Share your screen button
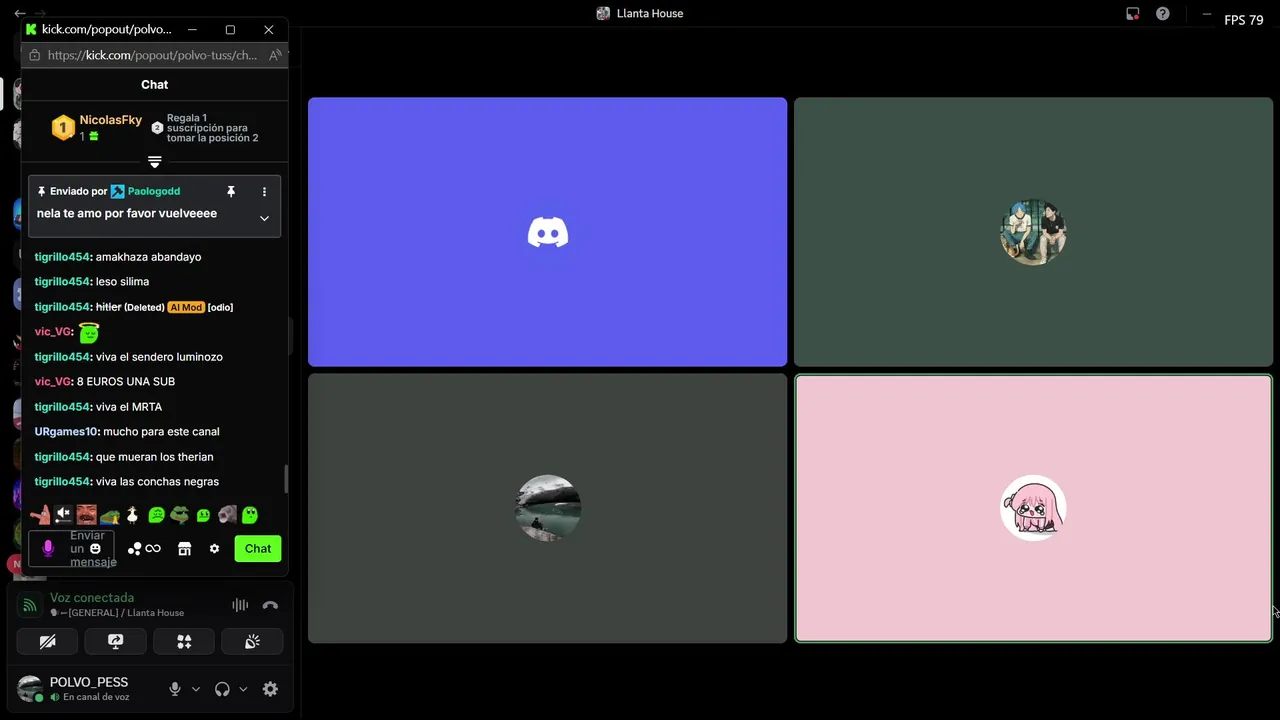1280x720 pixels. coord(115,642)
